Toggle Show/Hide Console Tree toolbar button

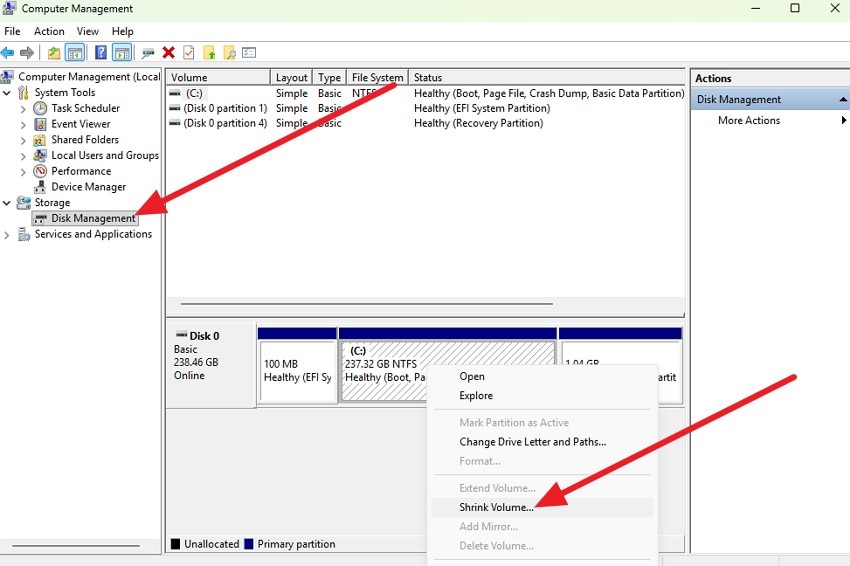(x=75, y=53)
